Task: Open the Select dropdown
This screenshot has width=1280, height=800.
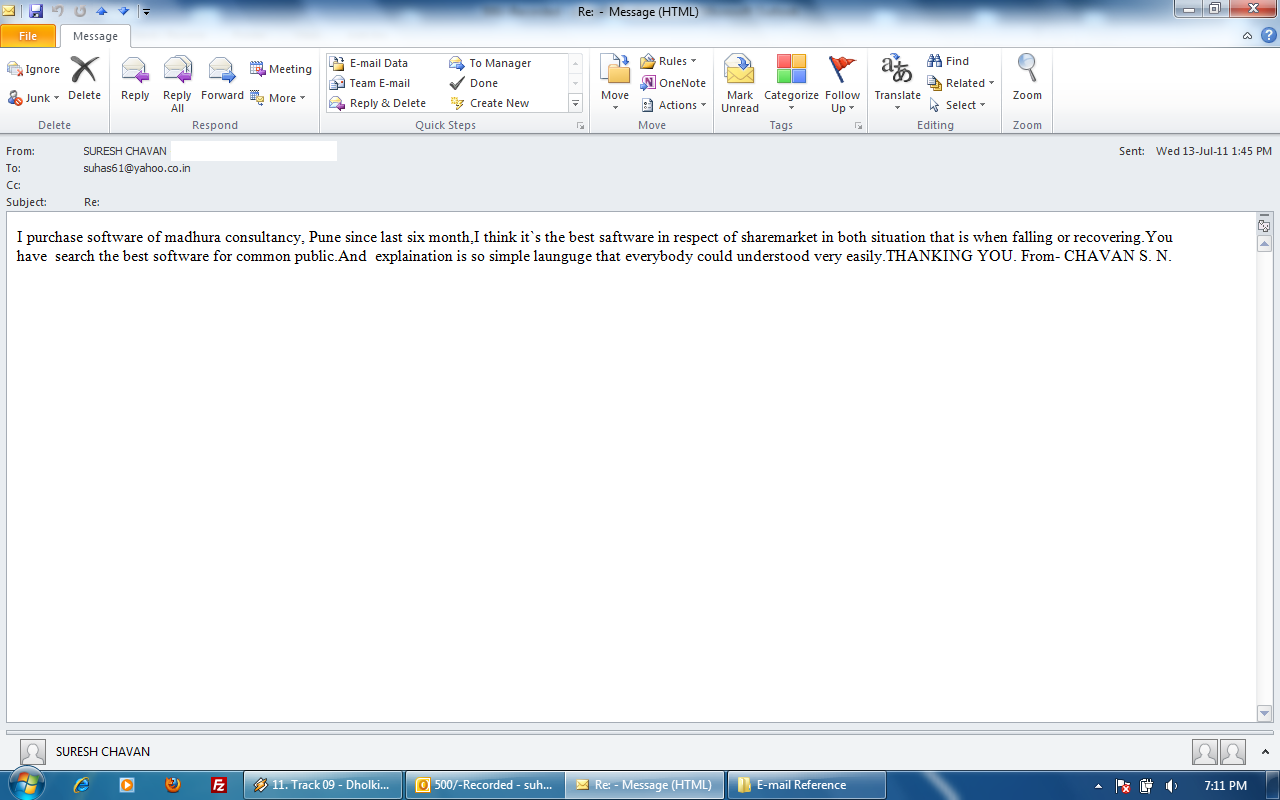Action: click(x=957, y=105)
